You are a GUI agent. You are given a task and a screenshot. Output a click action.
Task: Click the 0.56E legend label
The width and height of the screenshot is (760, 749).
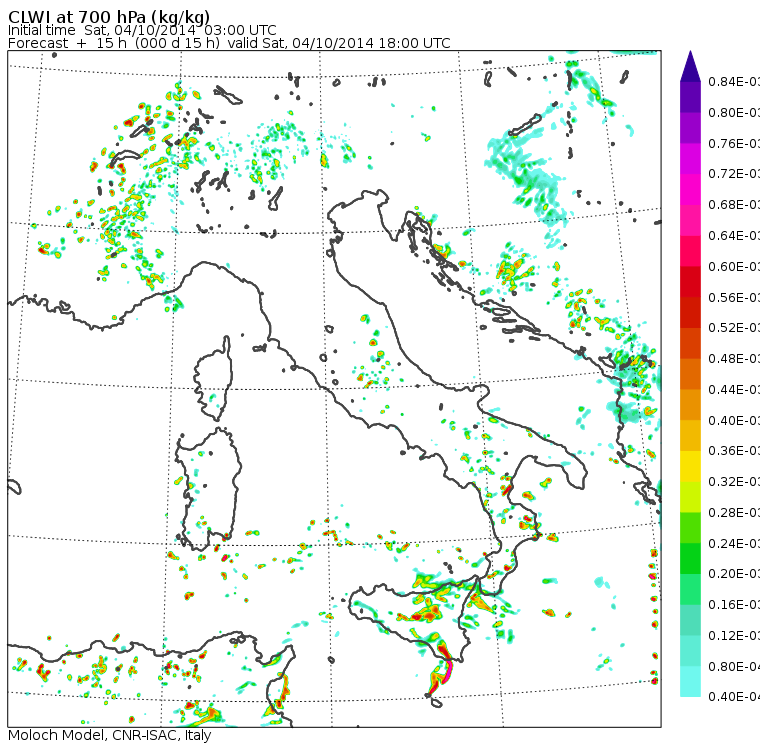click(734, 297)
